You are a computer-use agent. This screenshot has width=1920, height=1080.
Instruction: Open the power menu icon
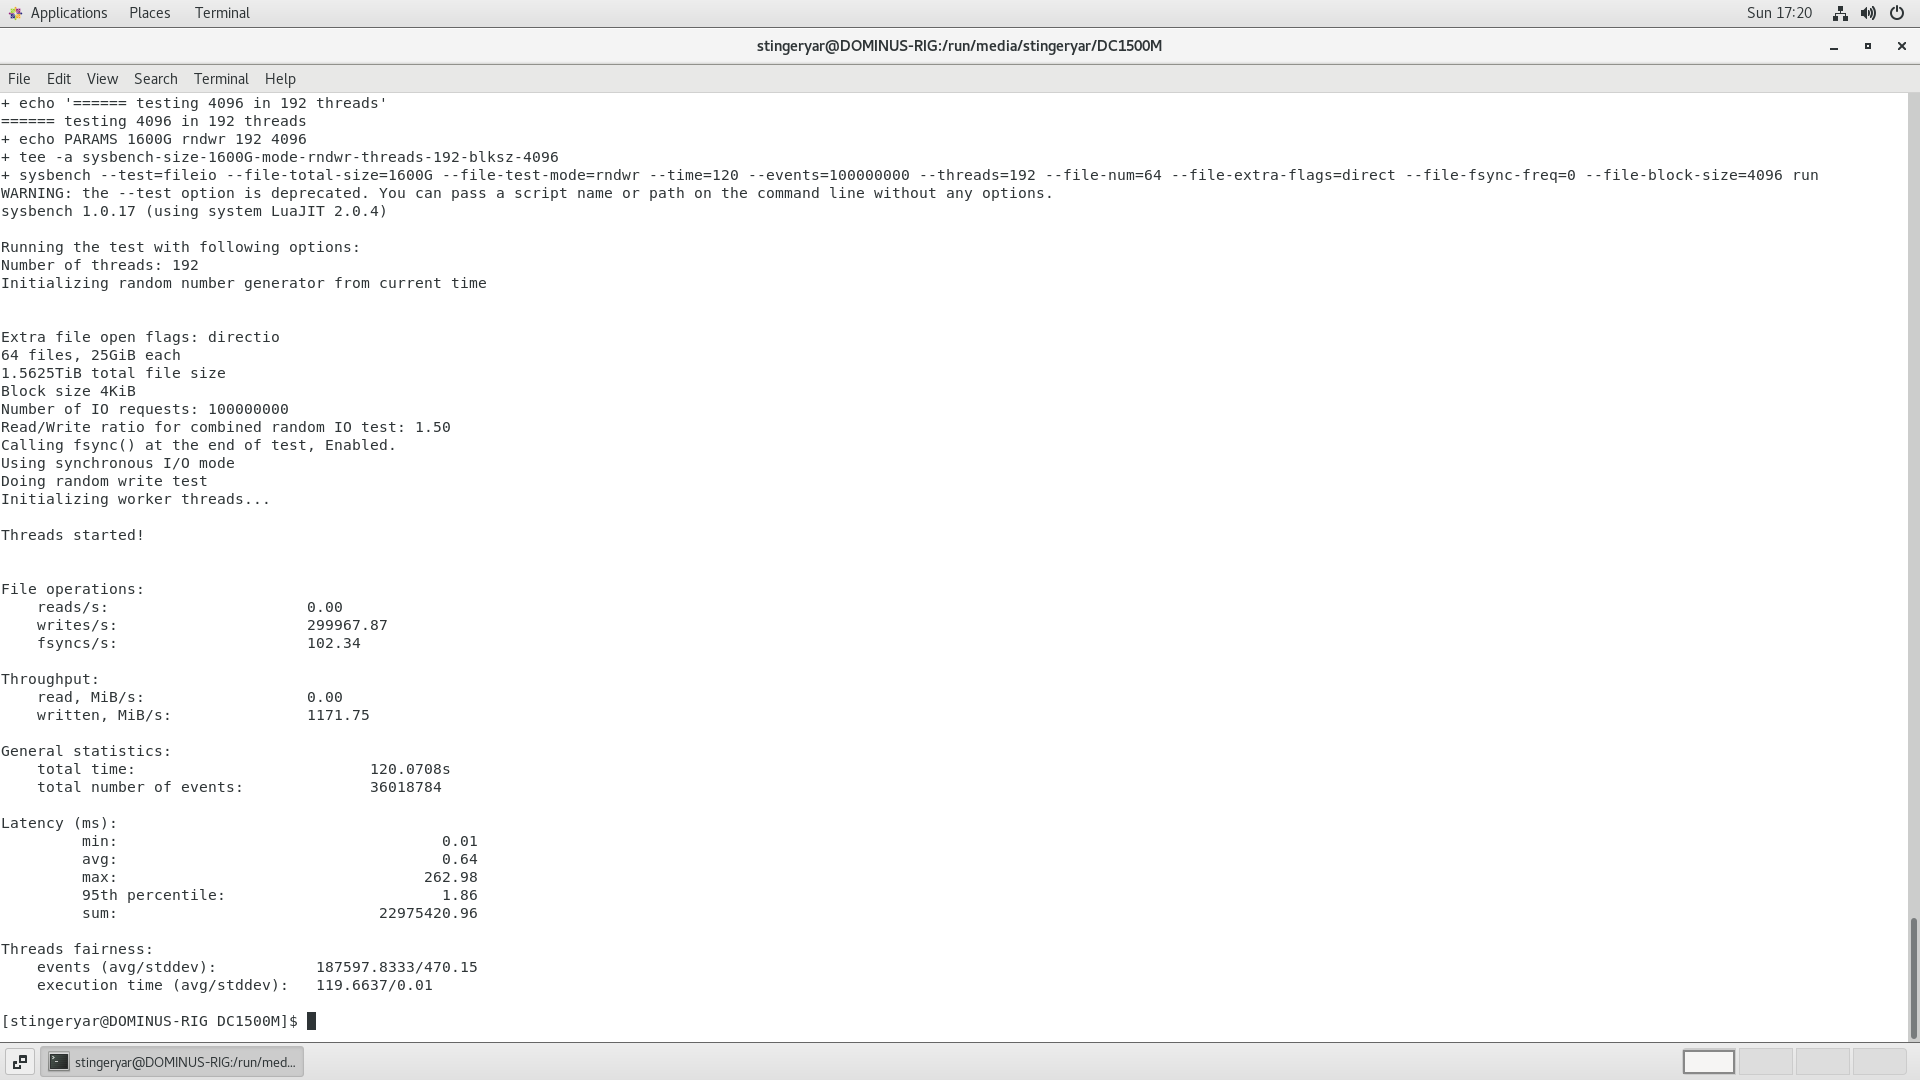coord(1897,13)
